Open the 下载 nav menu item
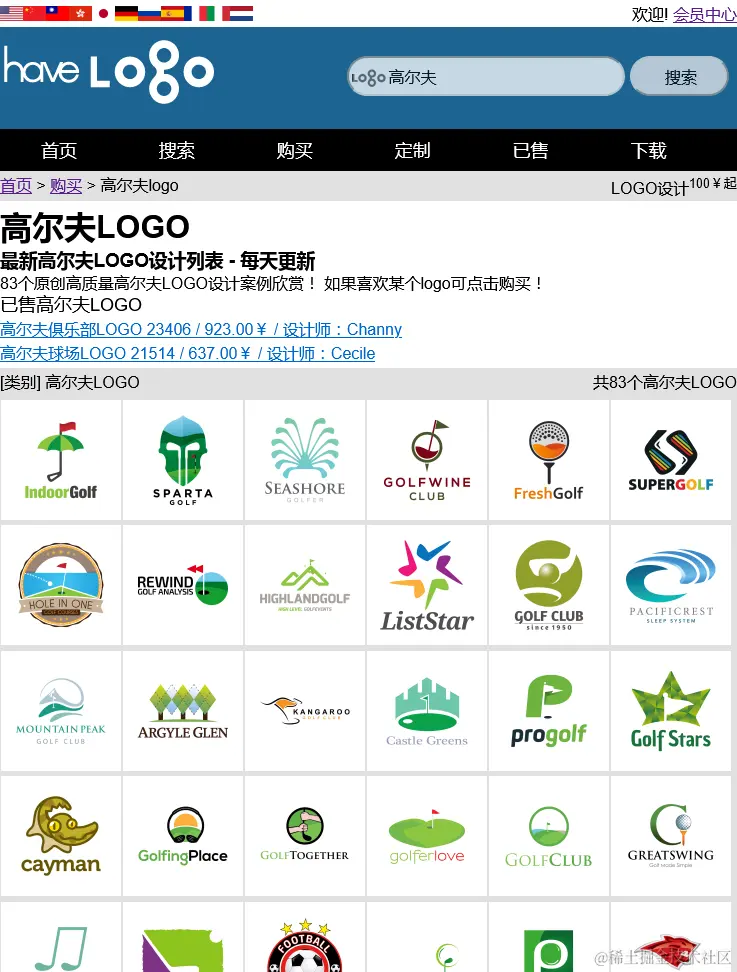Viewport: 737px width, 972px height. coord(648,150)
